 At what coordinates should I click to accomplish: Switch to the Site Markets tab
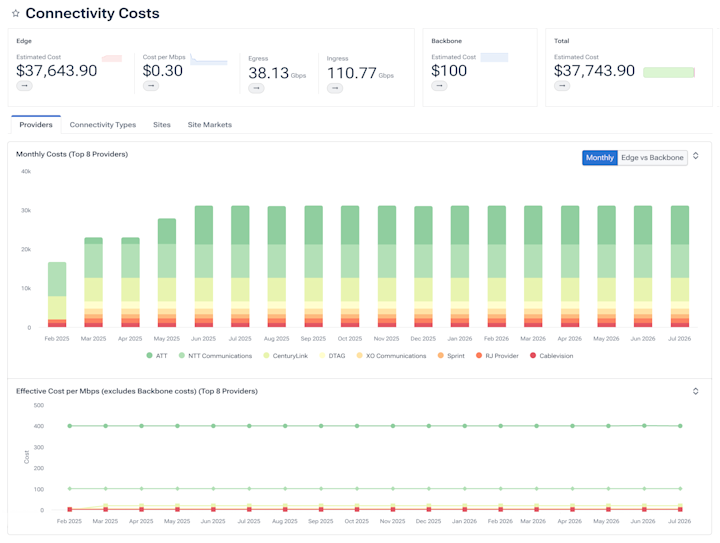pyautogui.click(x=209, y=125)
